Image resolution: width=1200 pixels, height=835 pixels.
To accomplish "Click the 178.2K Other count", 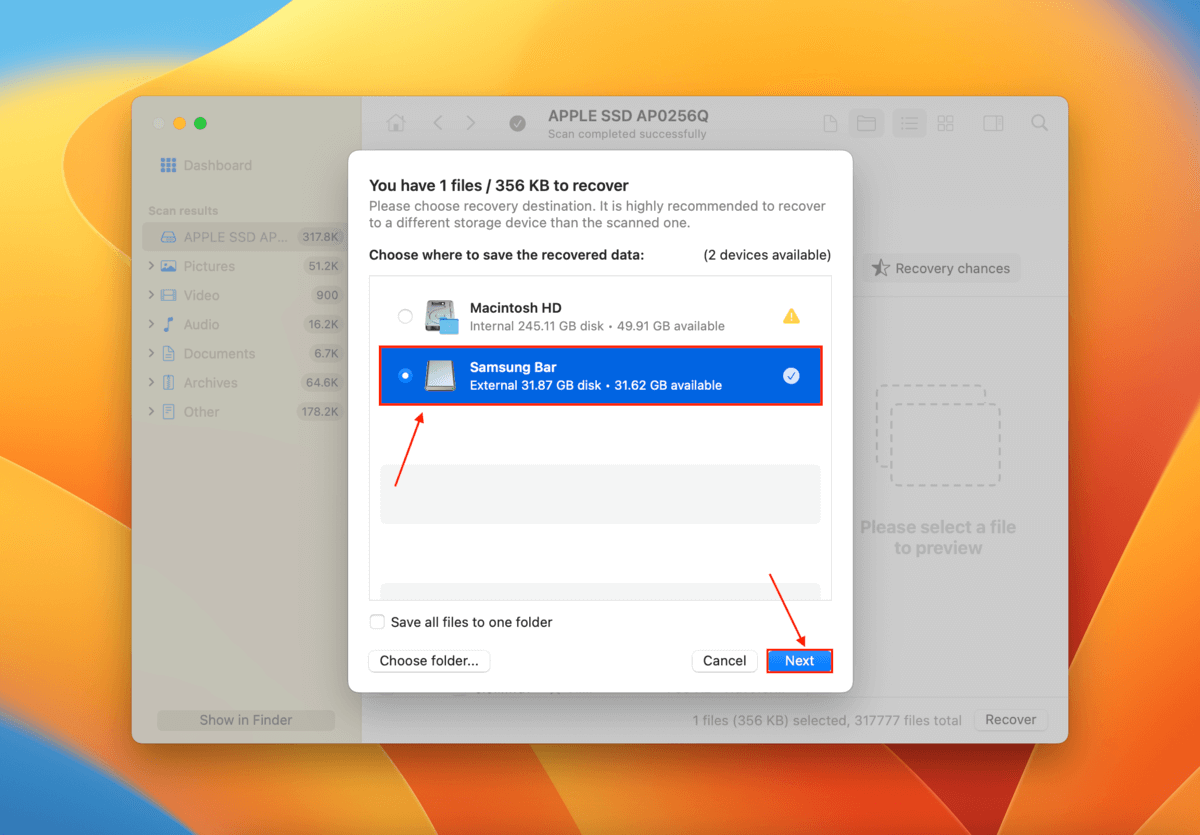I will tap(320, 411).
